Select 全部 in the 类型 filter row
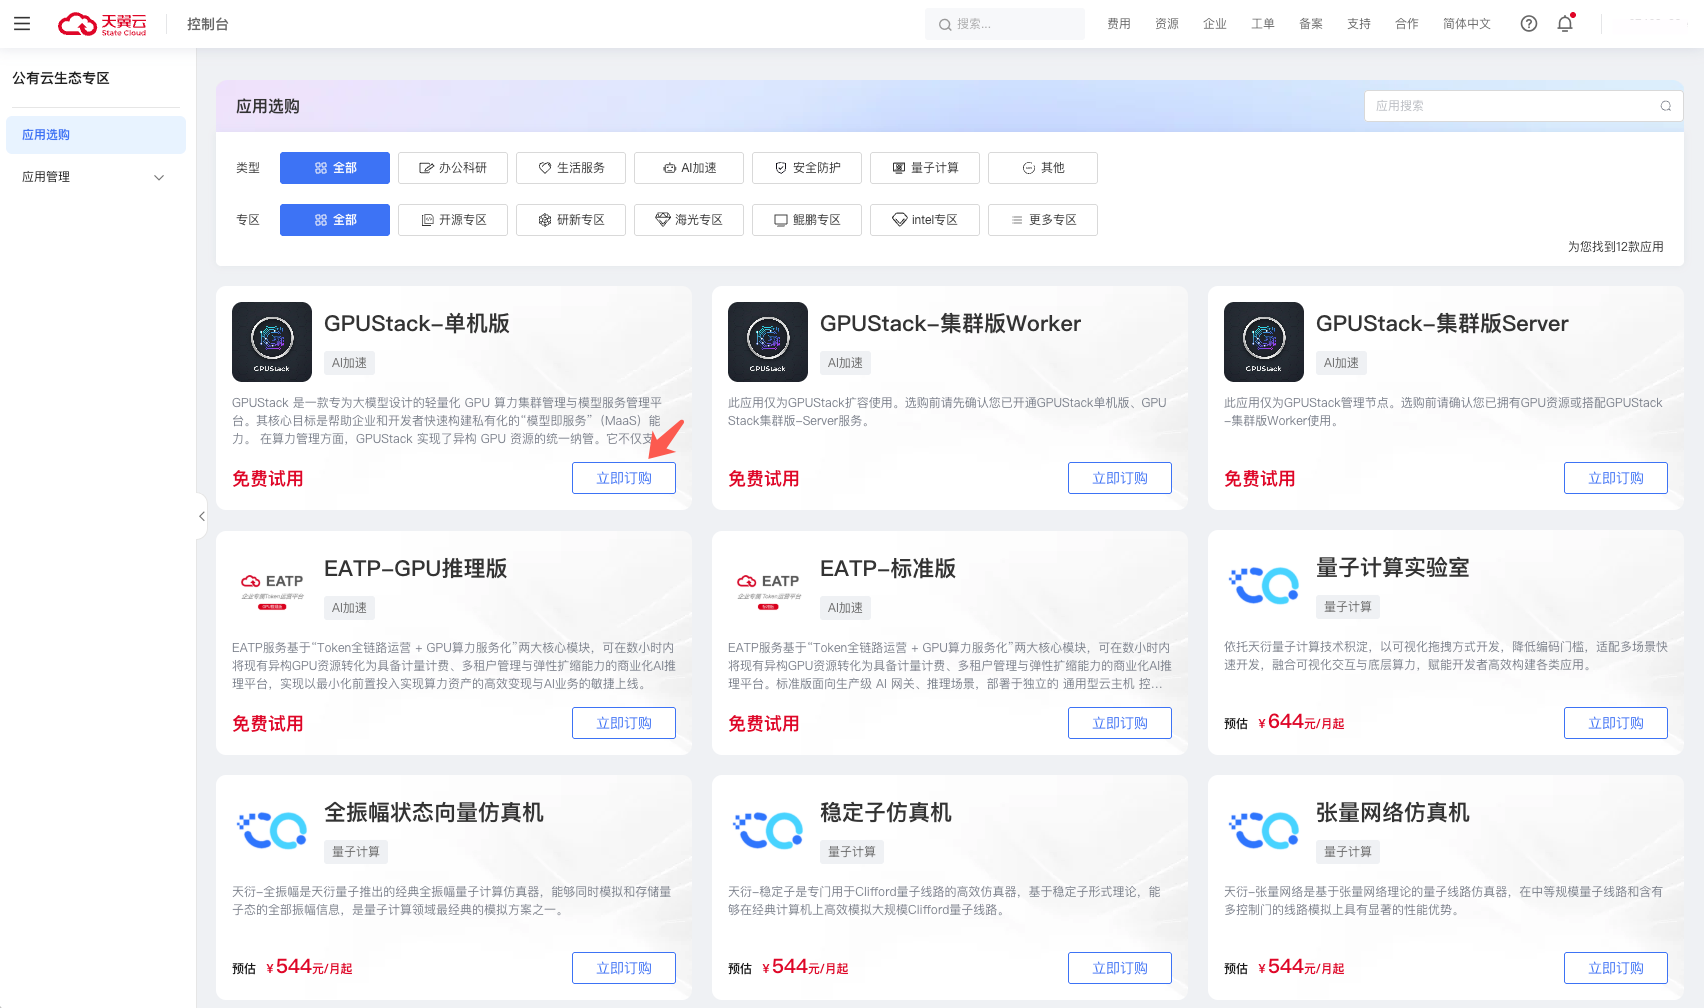Viewport: 1704px width, 1008px height. [x=335, y=168]
